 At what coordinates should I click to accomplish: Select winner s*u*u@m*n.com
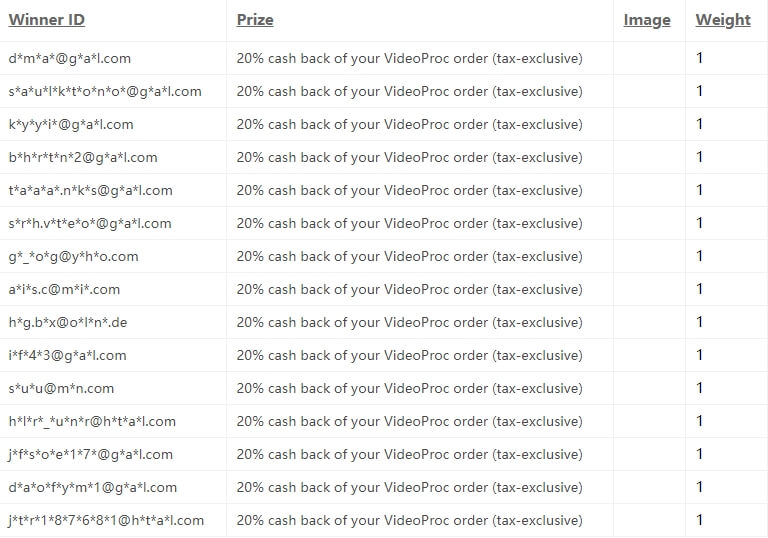click(61, 388)
